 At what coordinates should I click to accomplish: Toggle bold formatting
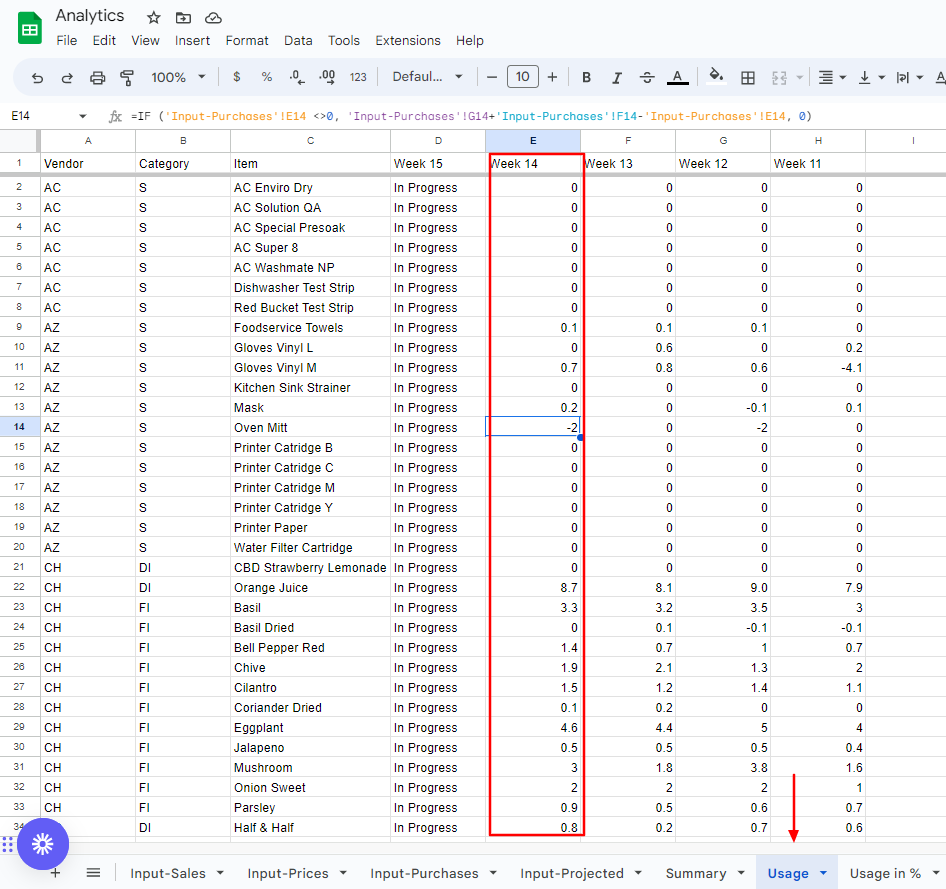[586, 77]
